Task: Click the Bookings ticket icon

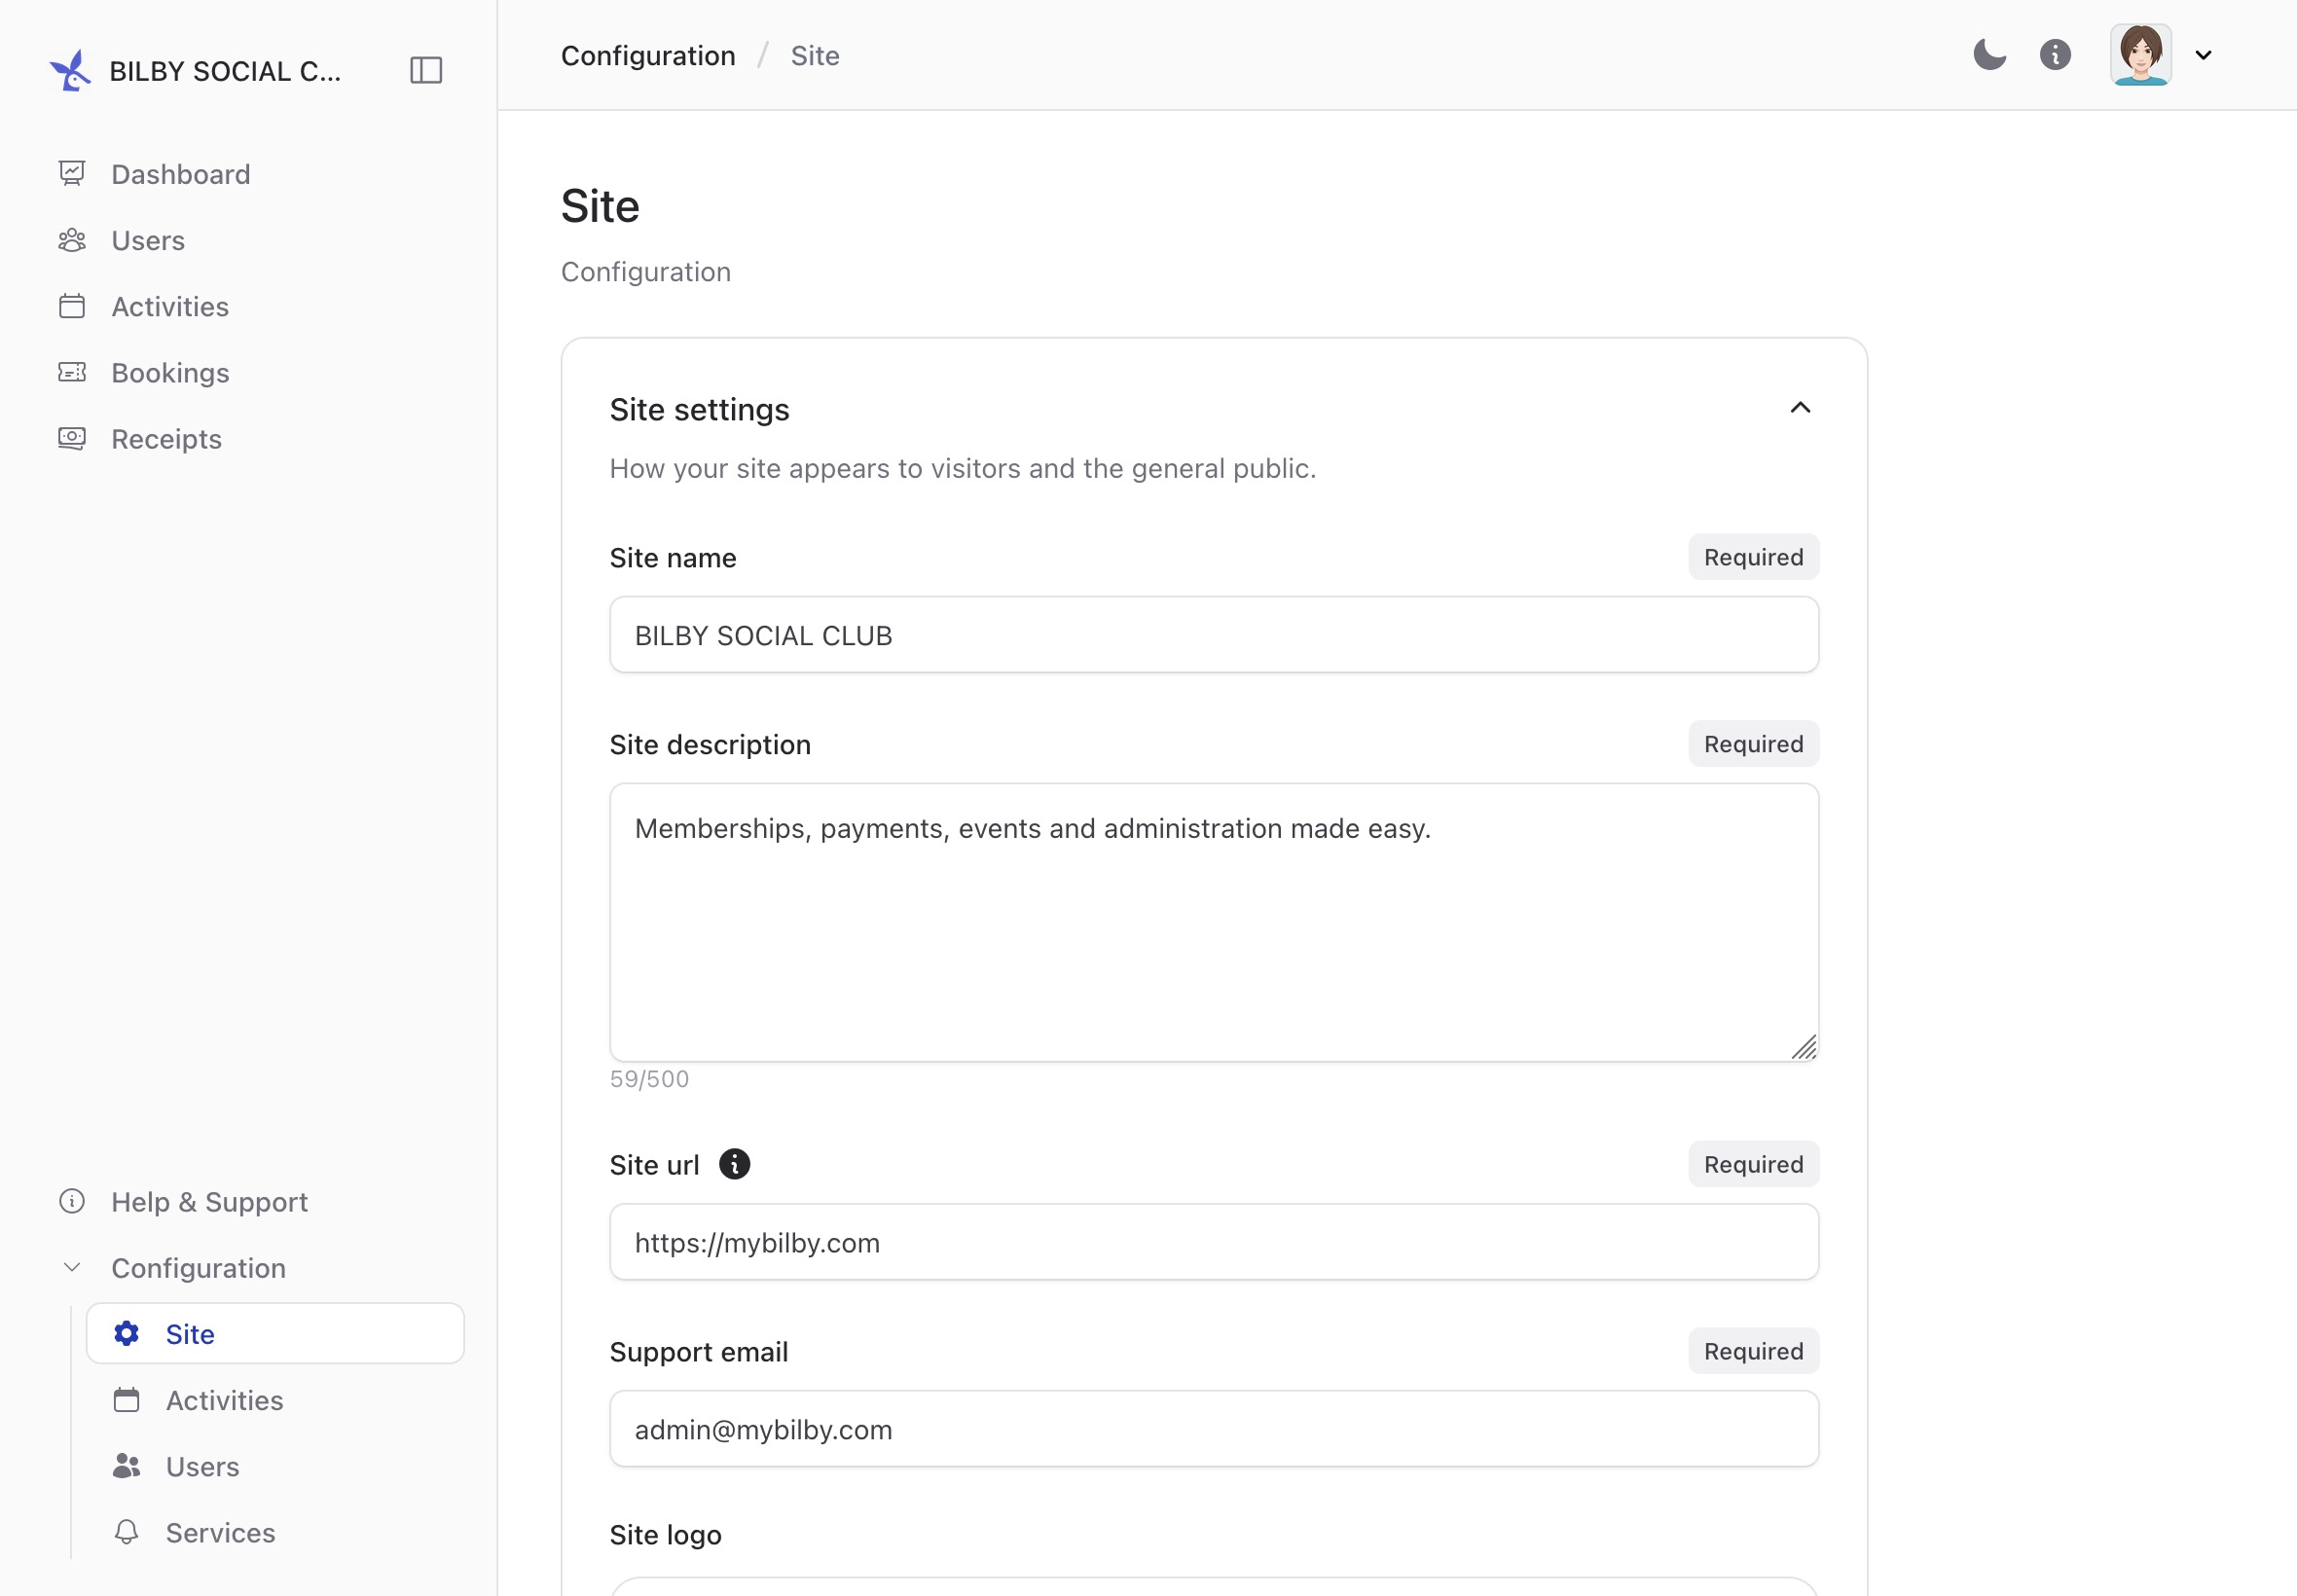Action: [72, 372]
